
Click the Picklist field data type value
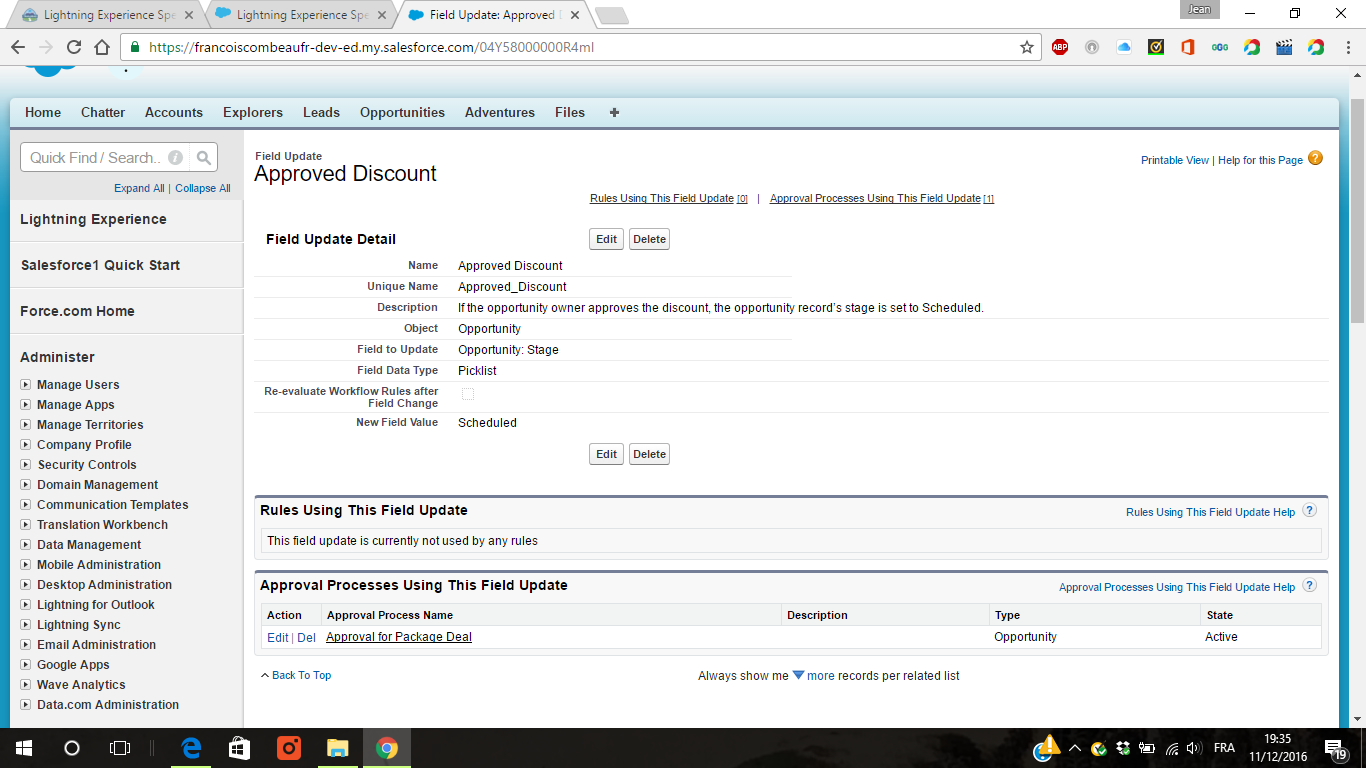point(477,371)
